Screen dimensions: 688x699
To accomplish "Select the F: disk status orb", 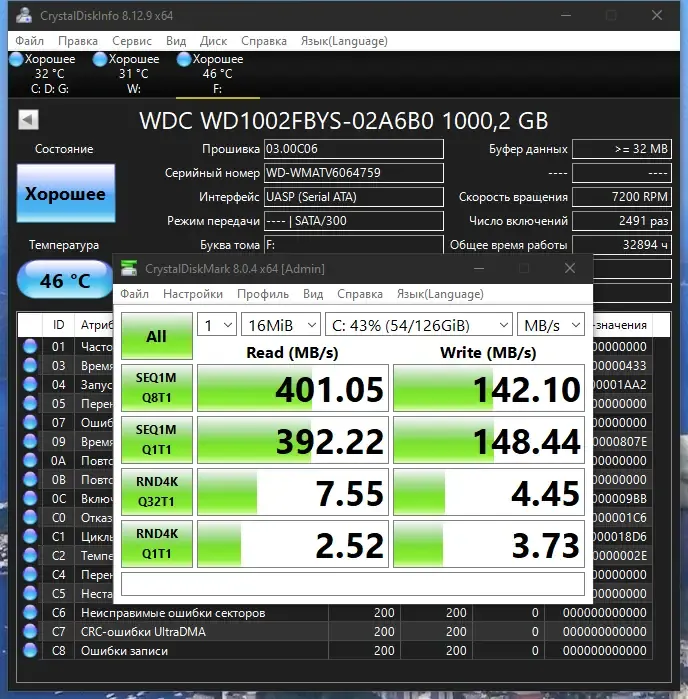I will coord(184,59).
